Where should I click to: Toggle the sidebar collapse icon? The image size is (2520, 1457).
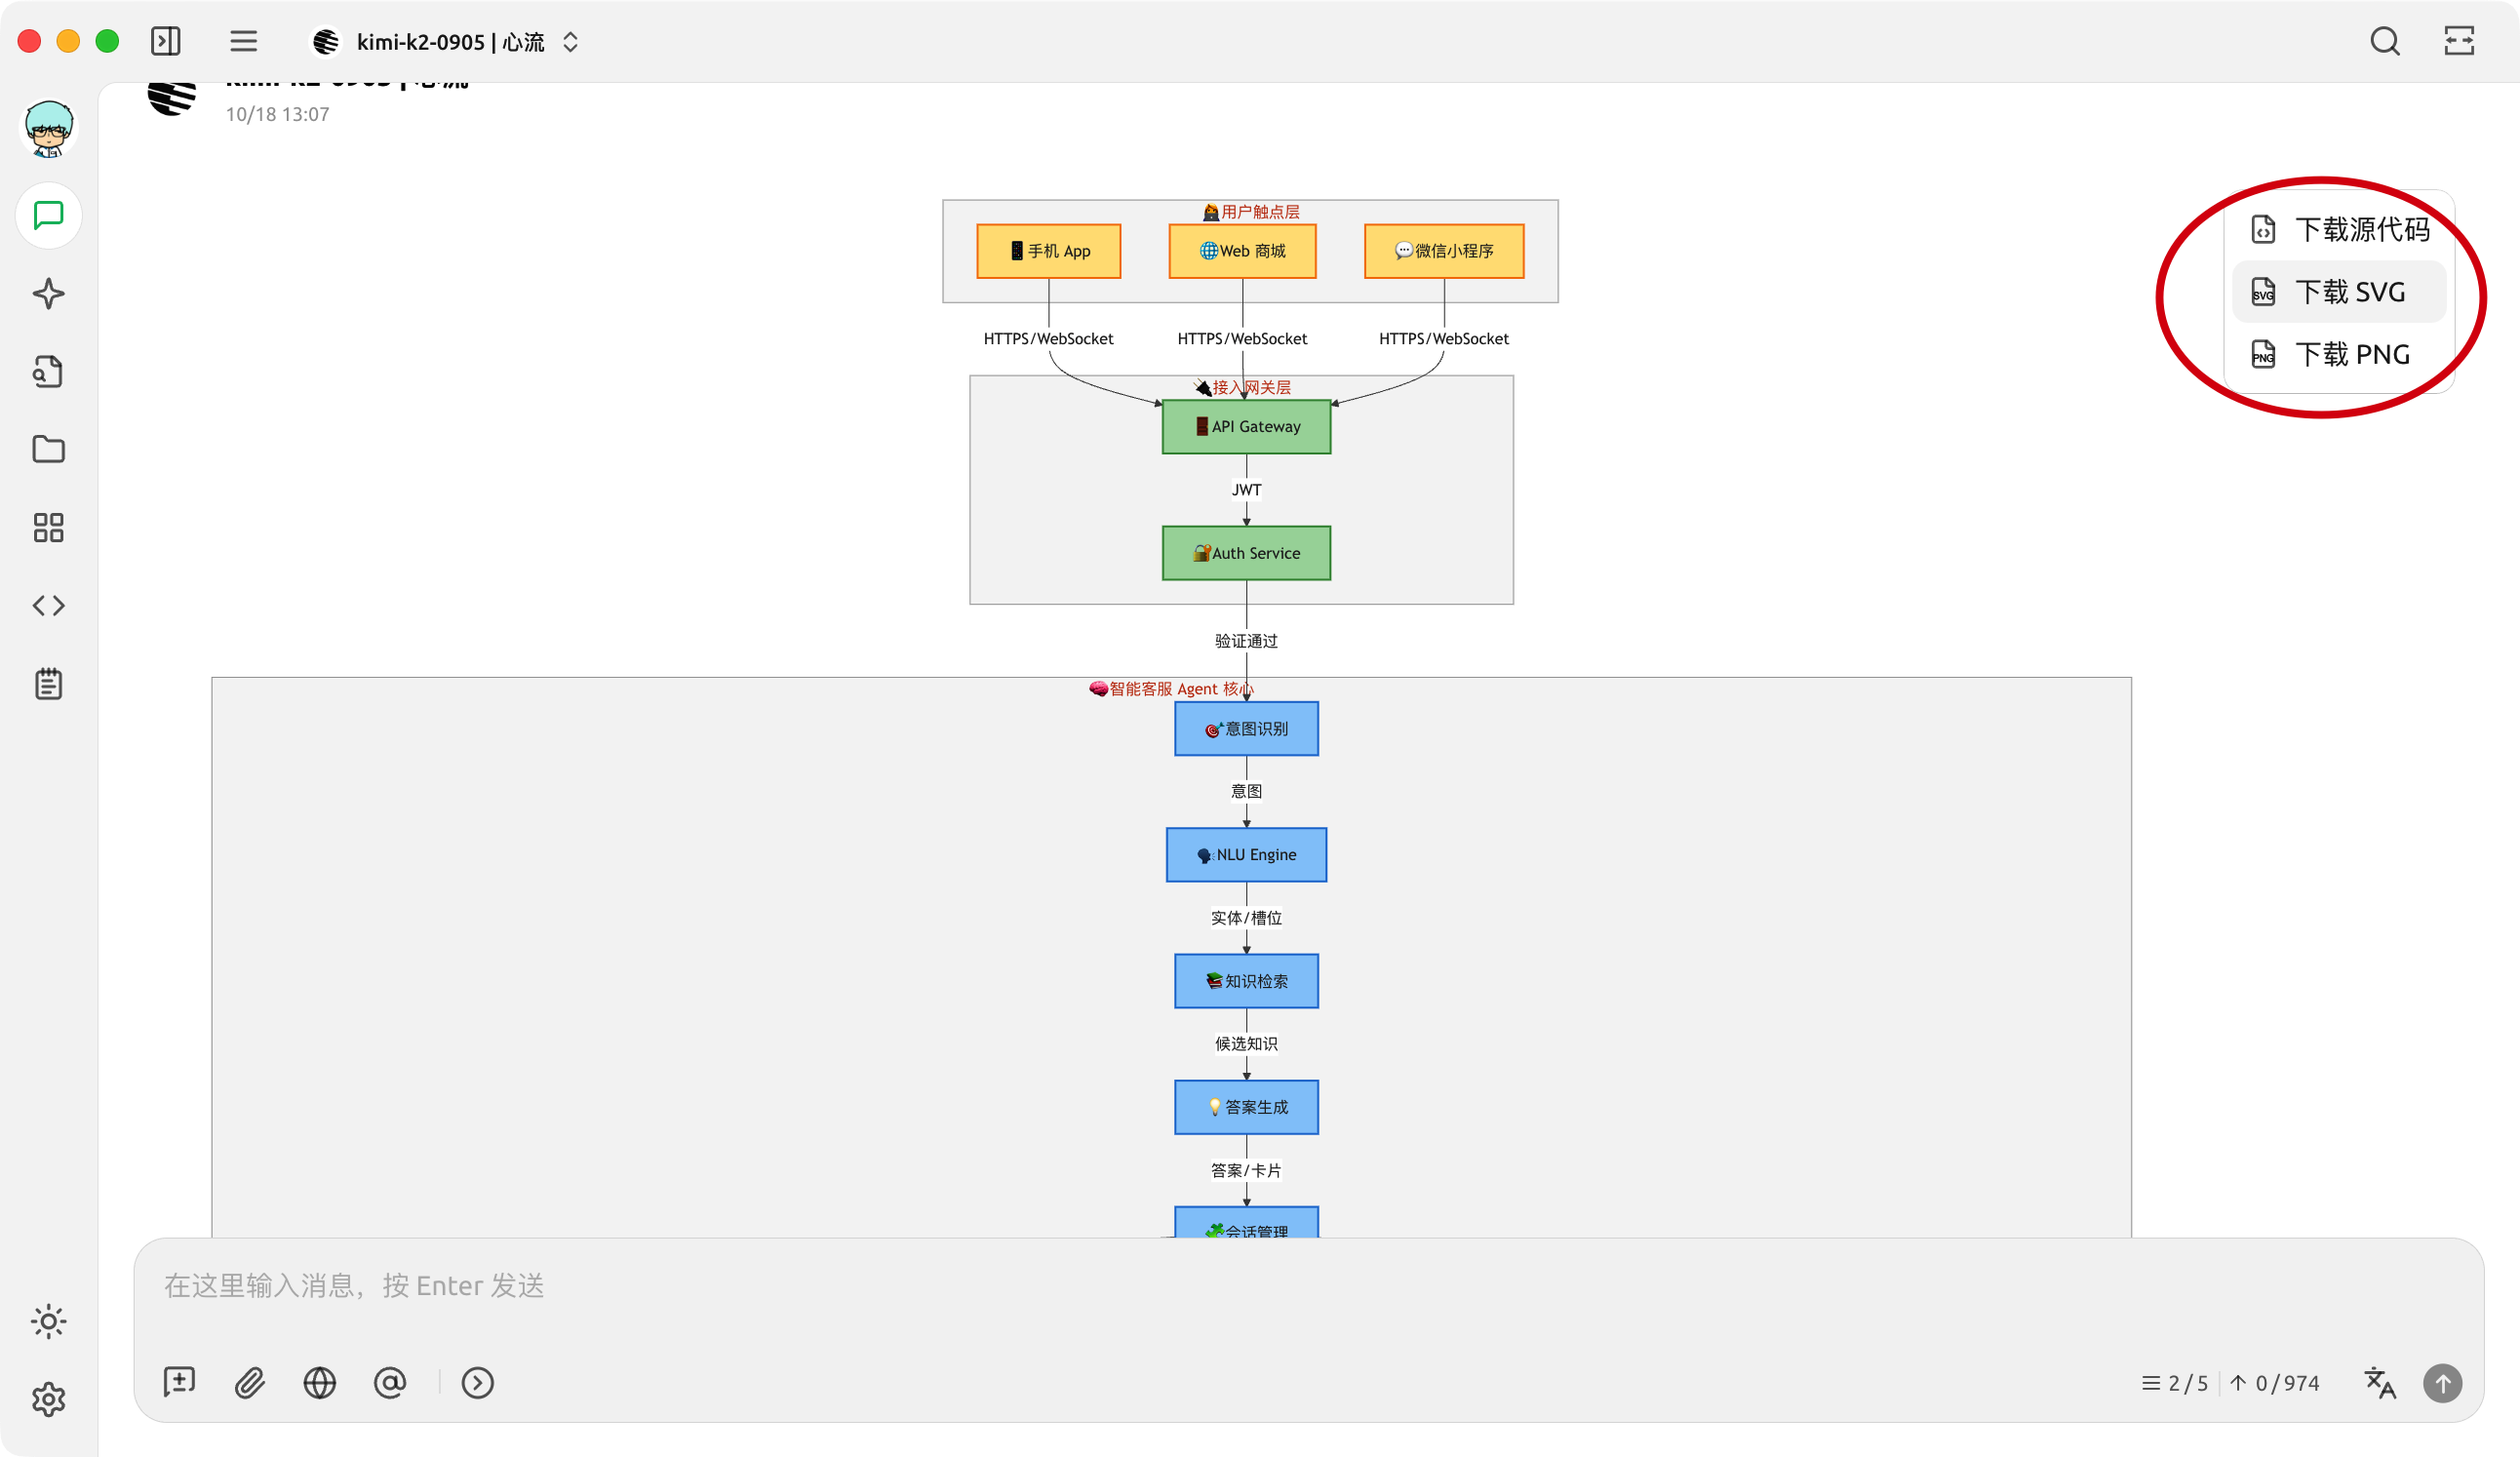pyautogui.click(x=165, y=41)
